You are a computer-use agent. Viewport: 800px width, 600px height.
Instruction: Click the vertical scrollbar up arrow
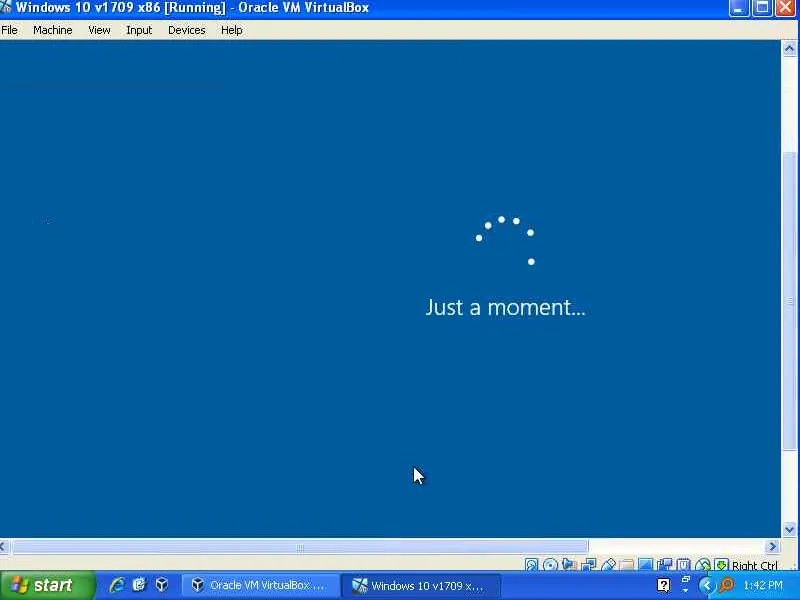[x=789, y=49]
